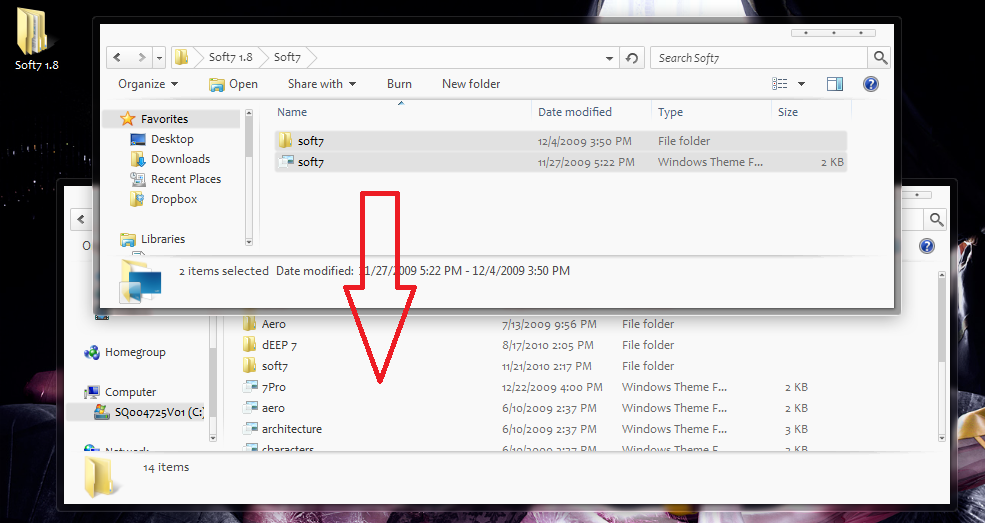The image size is (985, 523).
Task: Select the top soft7 file folder
Action: click(x=310, y=141)
